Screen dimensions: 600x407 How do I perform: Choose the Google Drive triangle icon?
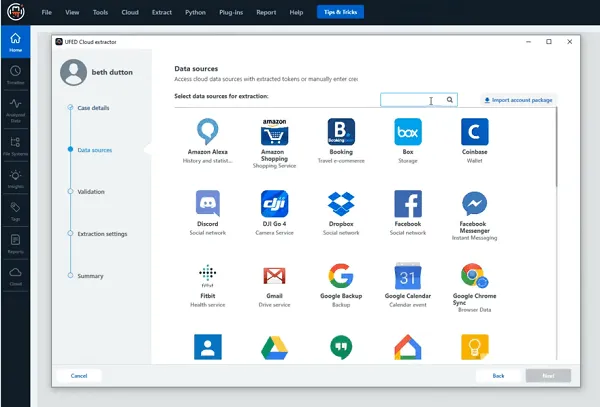pos(274,347)
